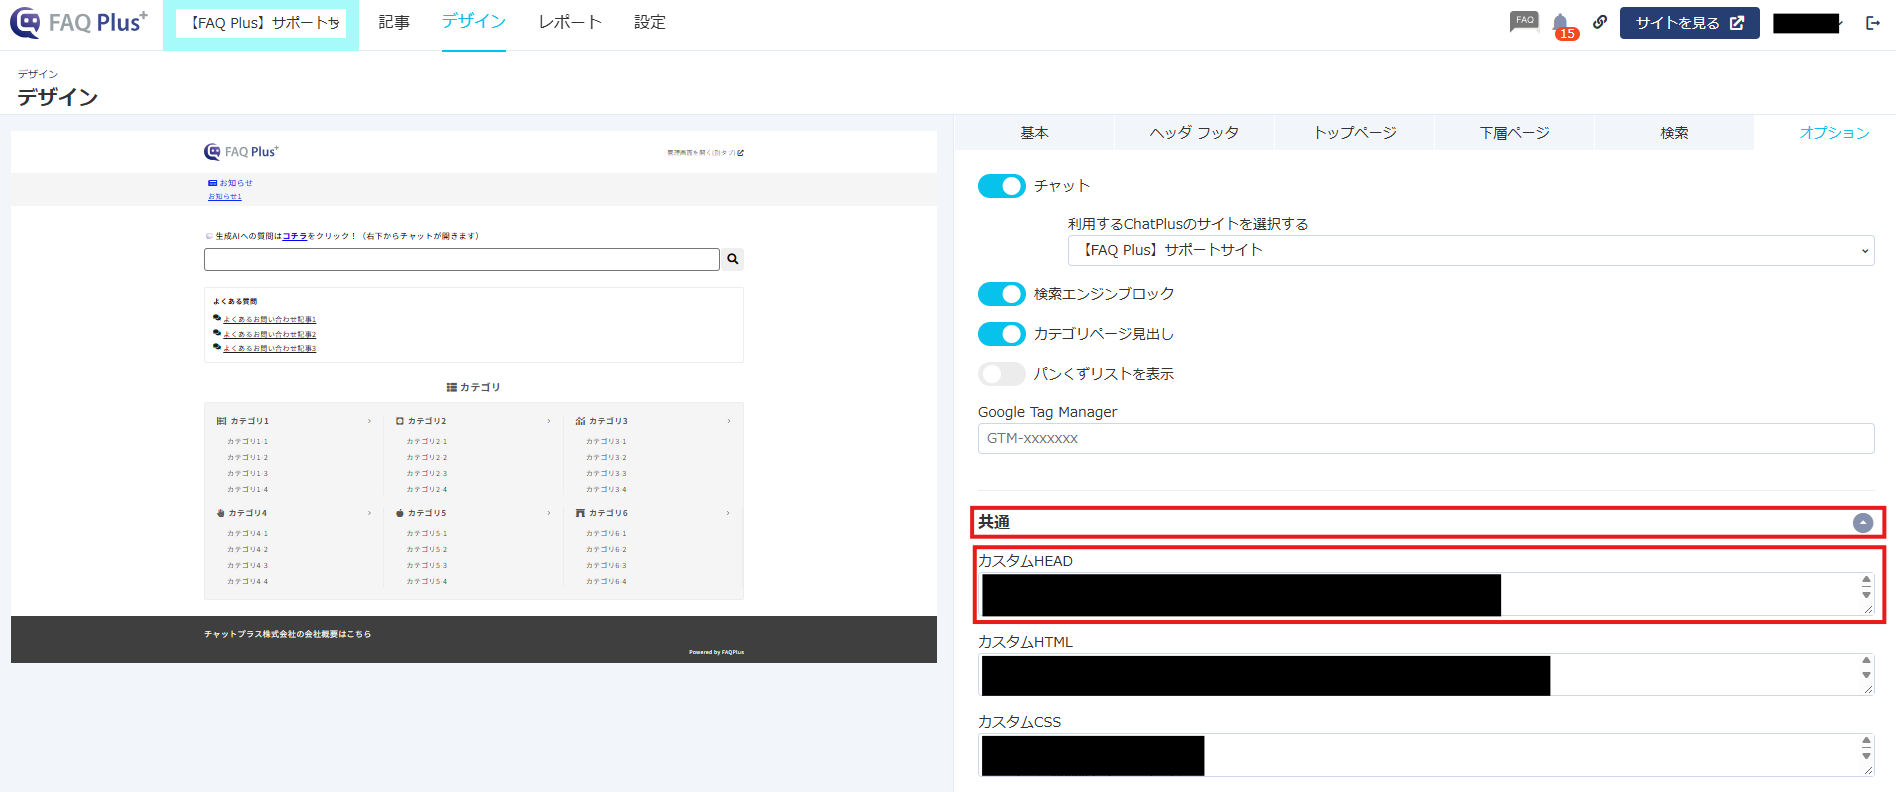Open the 記事 menu
The image size is (1896, 792).
tap(394, 22)
